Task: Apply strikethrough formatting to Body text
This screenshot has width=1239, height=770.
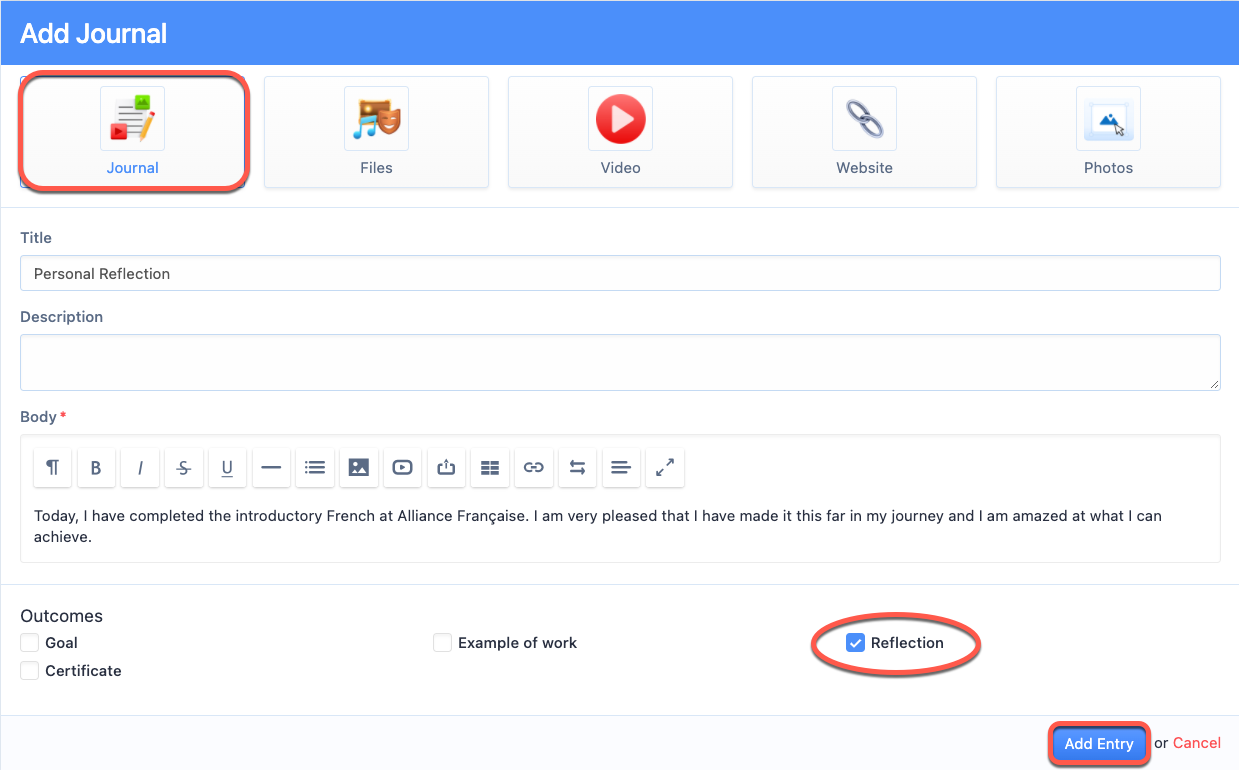Action: 184,467
